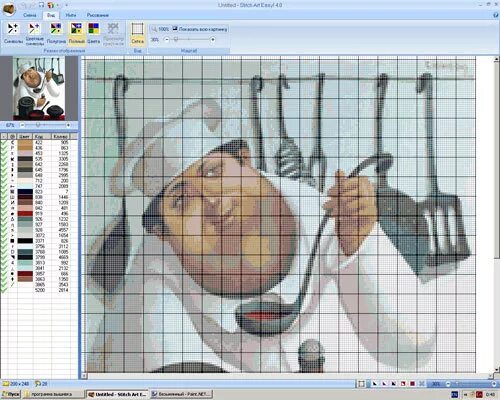Increase preview panel zoom with plus
This screenshot has width=500, height=400.
[x=68, y=125]
